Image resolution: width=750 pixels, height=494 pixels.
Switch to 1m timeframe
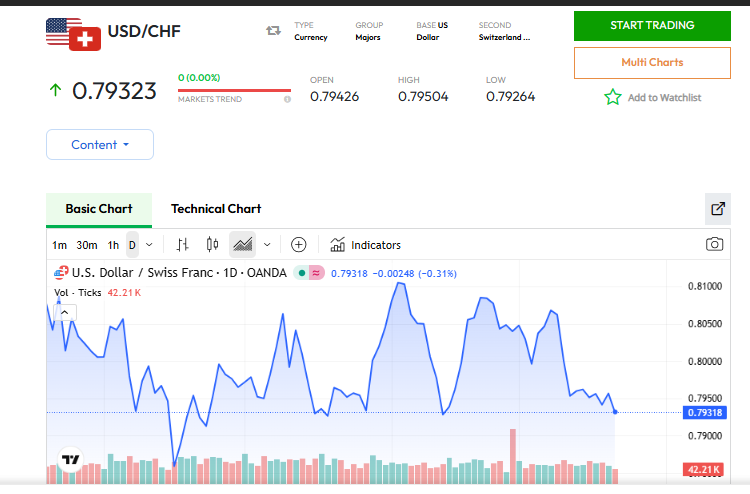pyautogui.click(x=60, y=245)
